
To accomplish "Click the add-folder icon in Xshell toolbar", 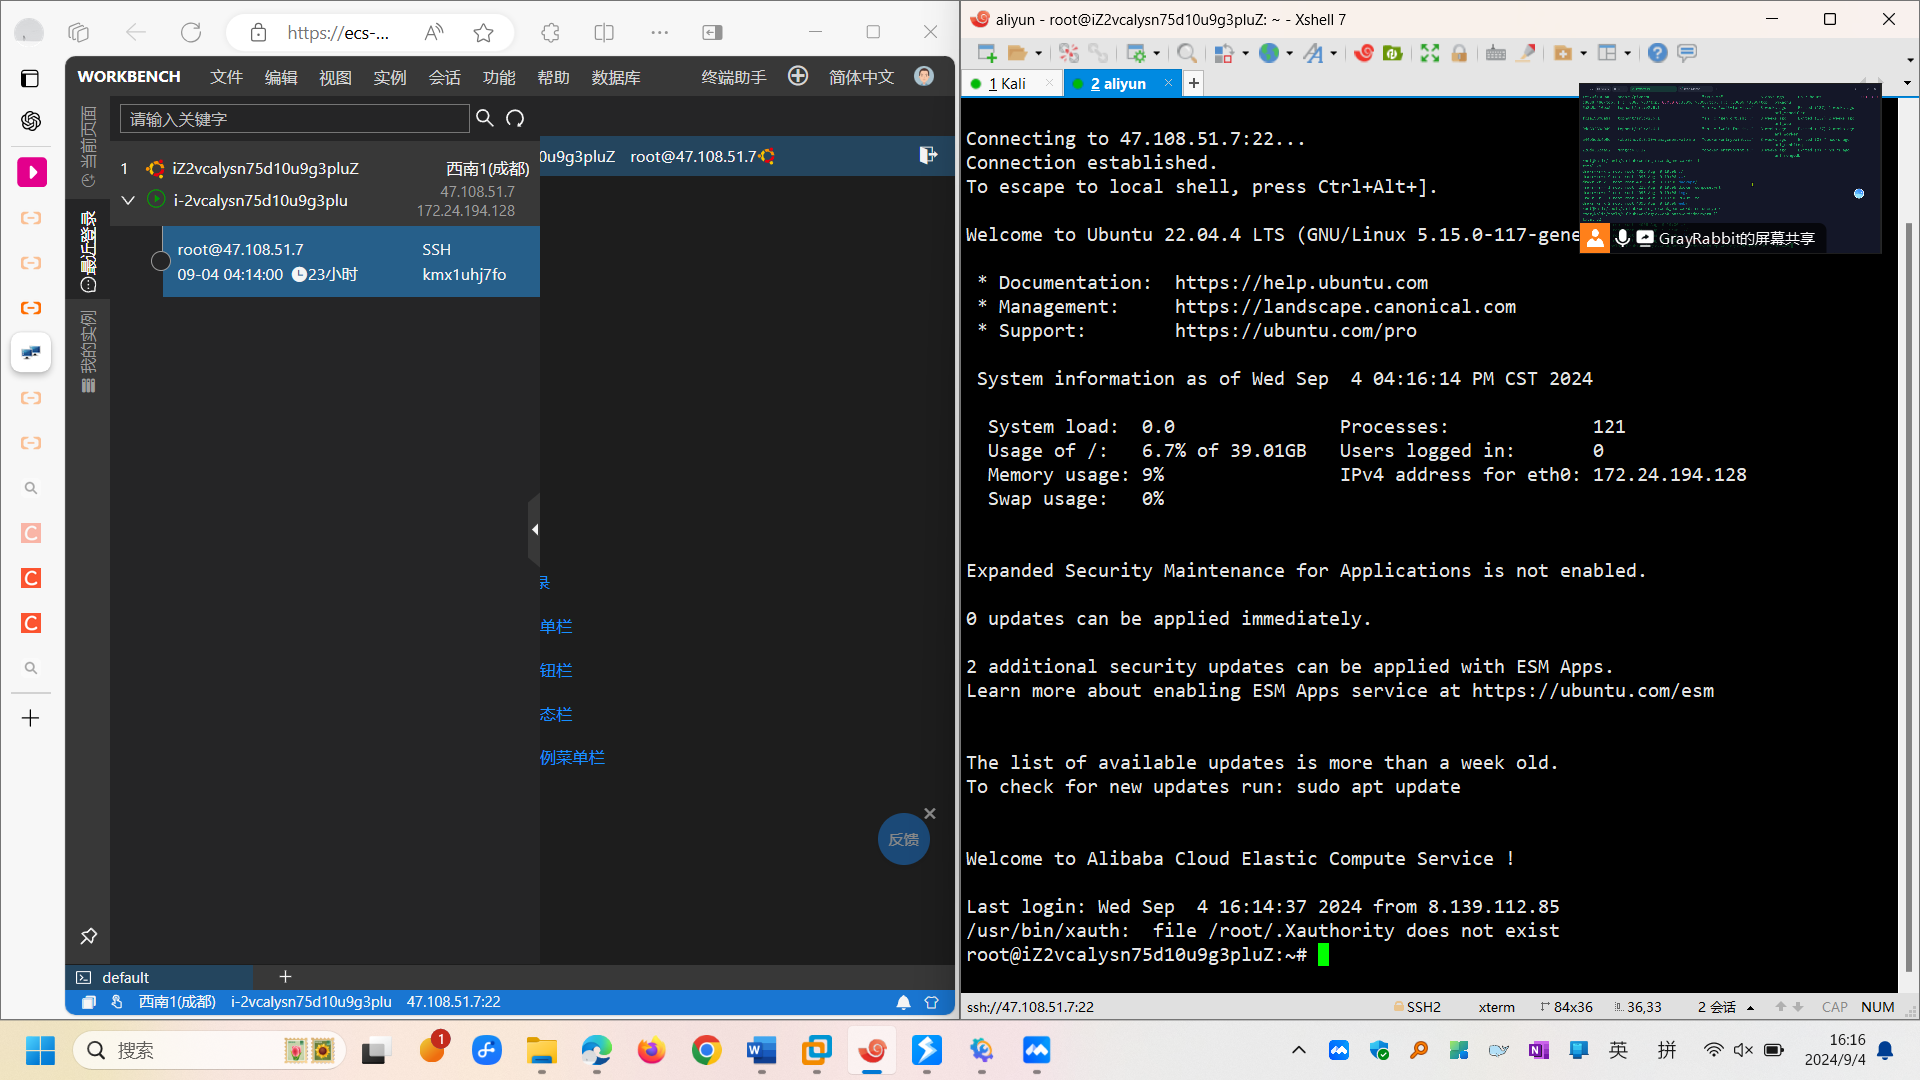I will click(1563, 53).
